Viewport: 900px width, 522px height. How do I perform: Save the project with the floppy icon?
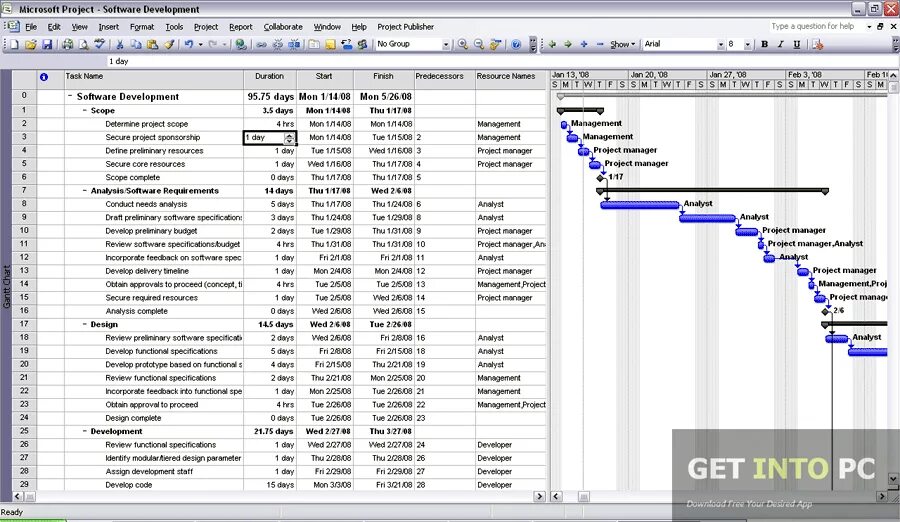point(47,44)
